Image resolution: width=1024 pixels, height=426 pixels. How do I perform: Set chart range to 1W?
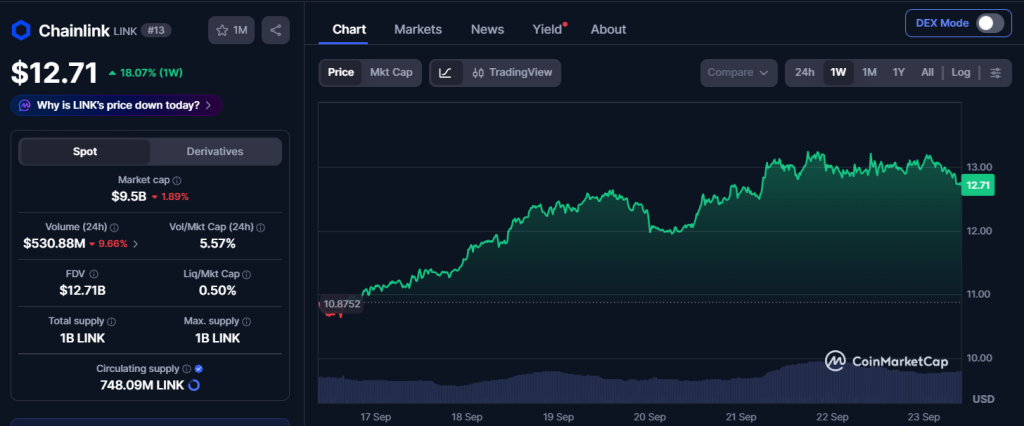click(x=839, y=73)
